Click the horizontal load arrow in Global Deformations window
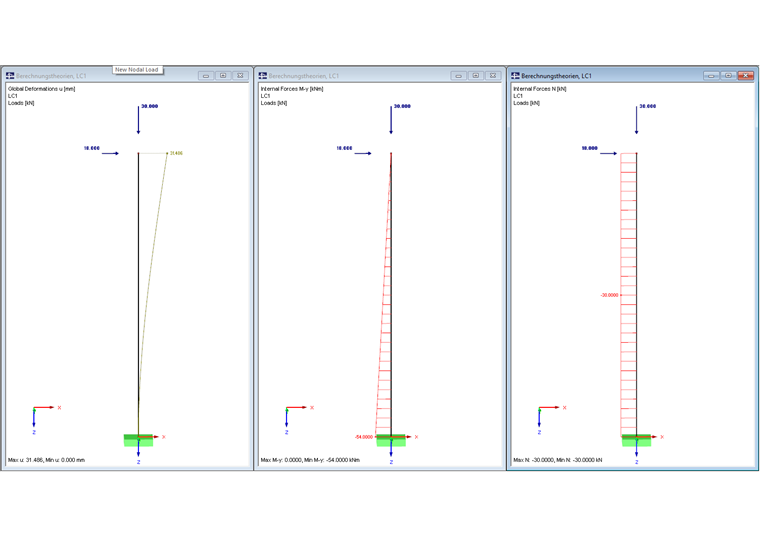760x538 pixels. [110, 154]
